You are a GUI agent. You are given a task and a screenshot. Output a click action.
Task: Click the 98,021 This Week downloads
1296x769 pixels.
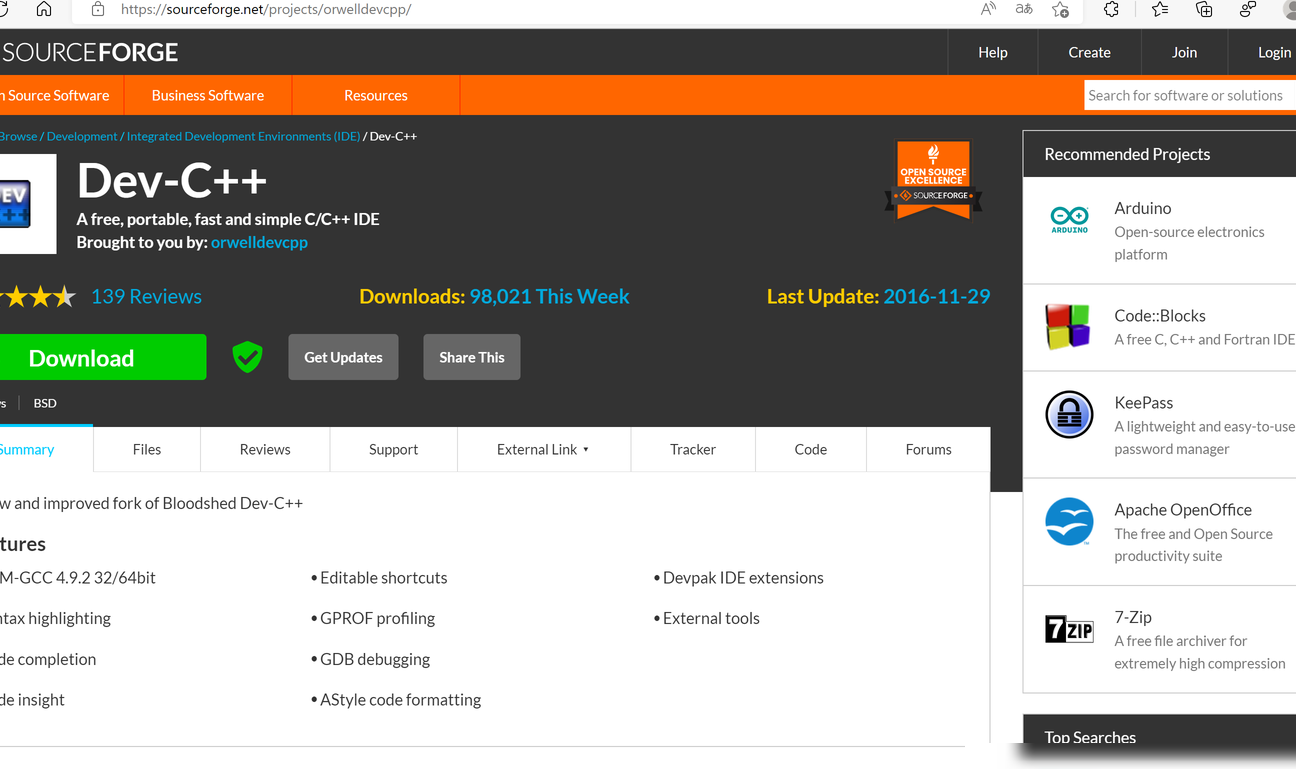549,296
